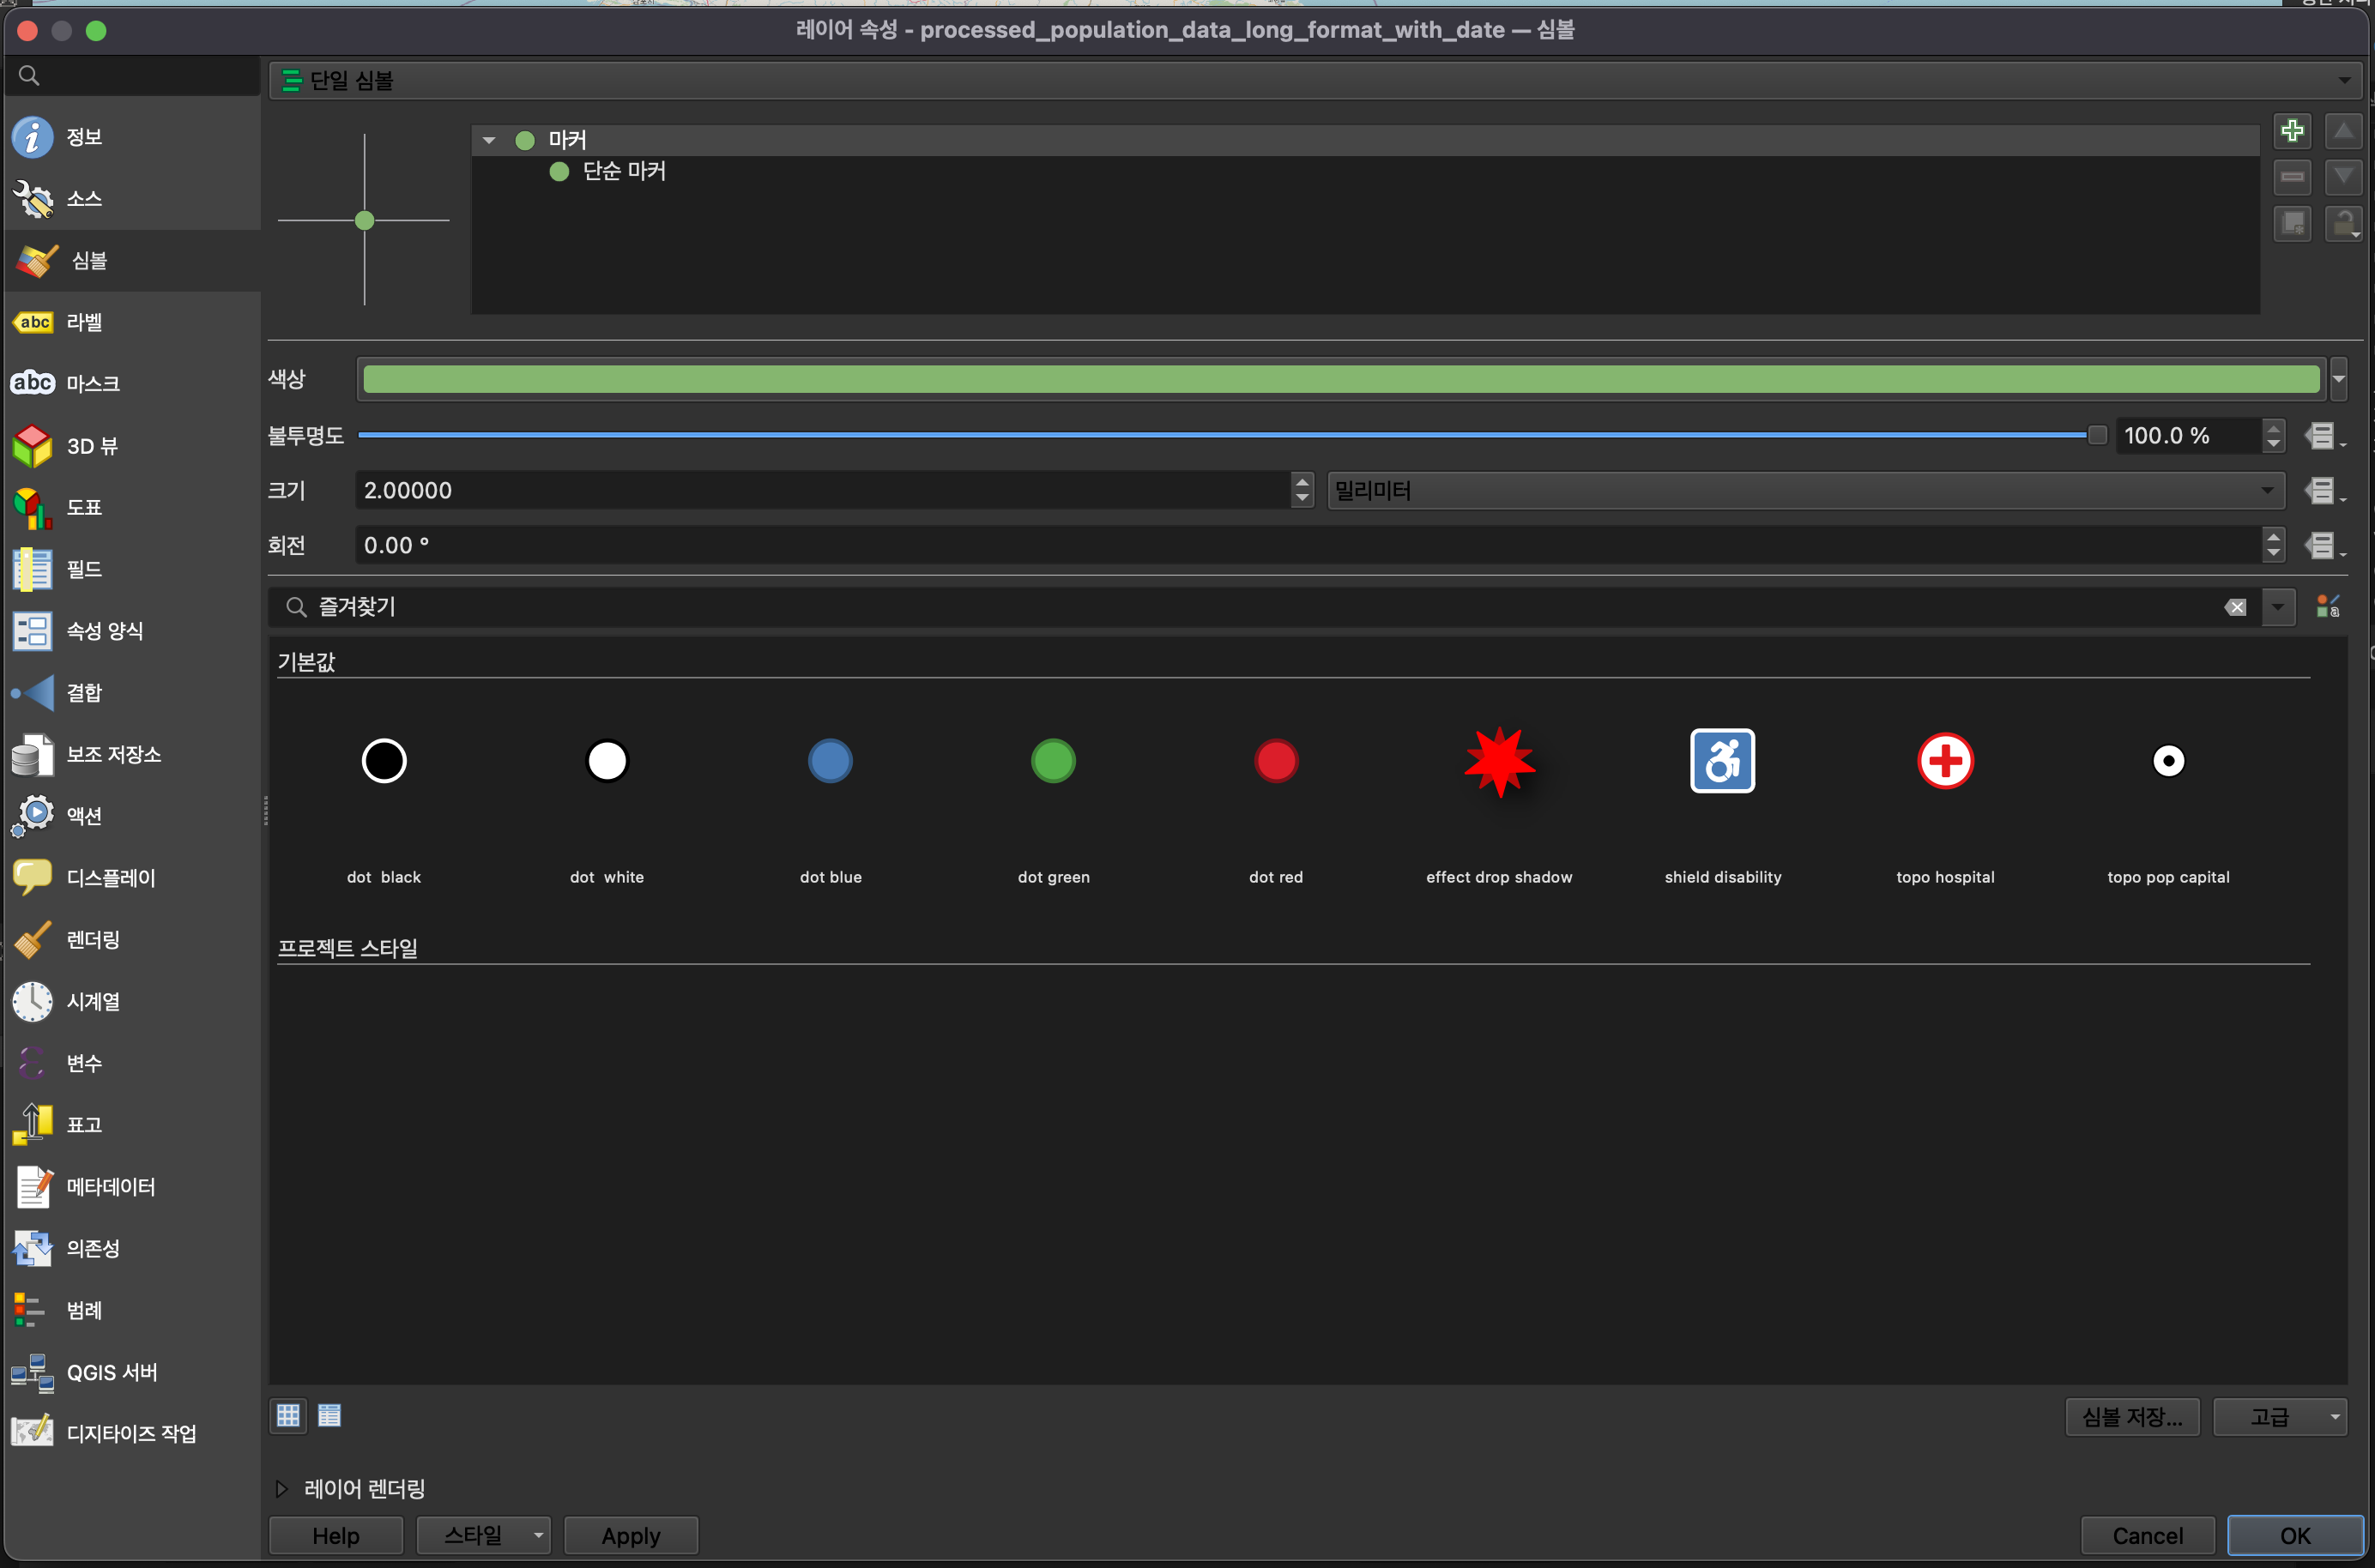Switch to the 필드 sidebar tab
This screenshot has height=1568, width=2375.
[84, 569]
